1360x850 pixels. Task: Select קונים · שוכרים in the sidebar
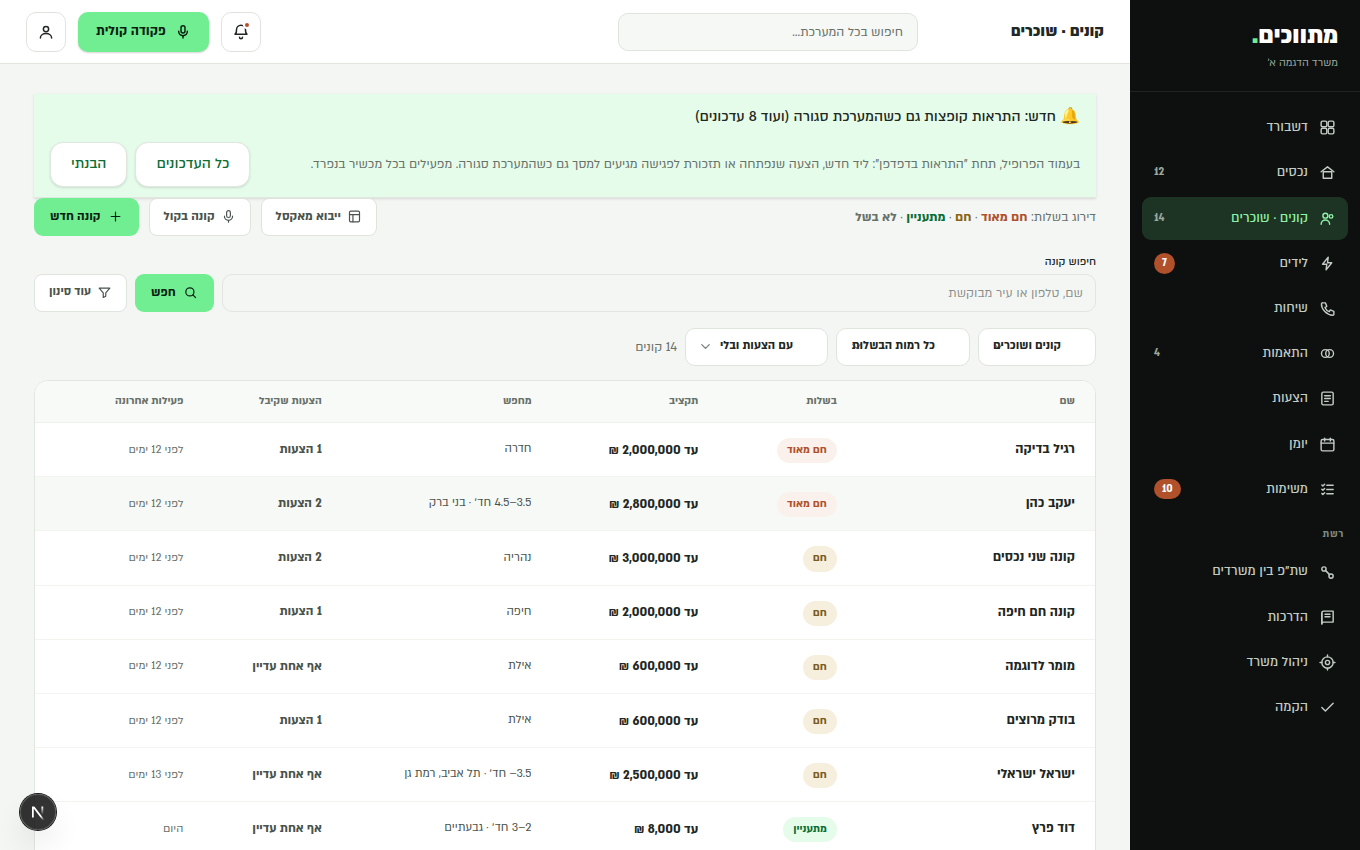pyautogui.click(x=1245, y=218)
